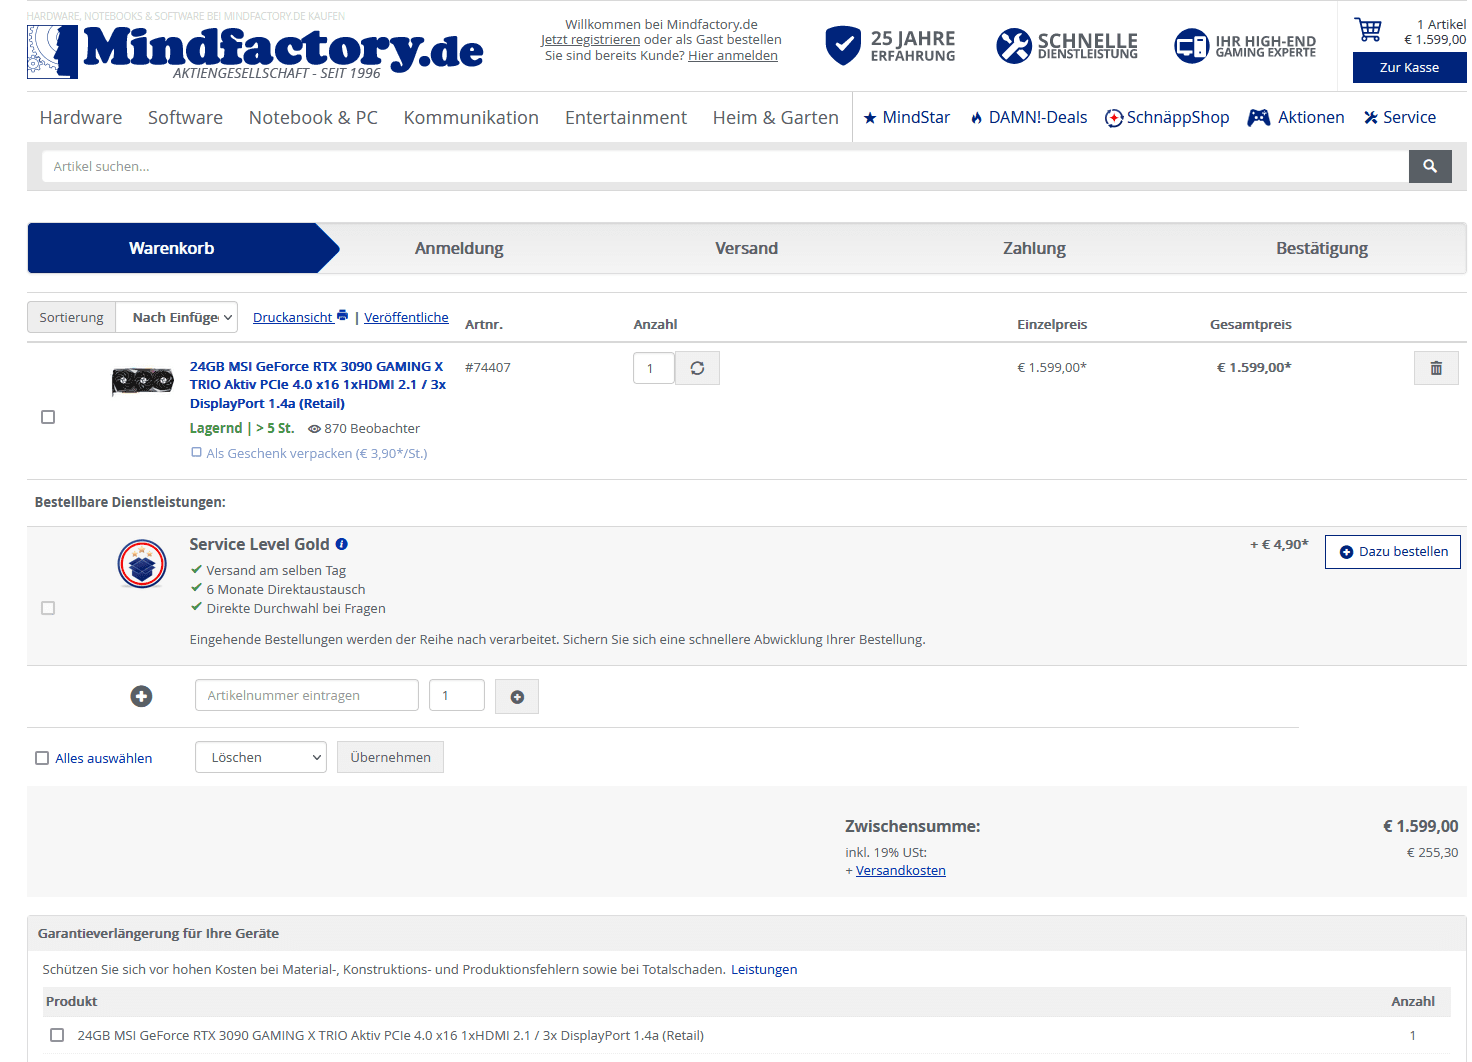This screenshot has height=1062, width=1472.
Task: Select the Zahlung checkout step
Action: pyautogui.click(x=1034, y=248)
